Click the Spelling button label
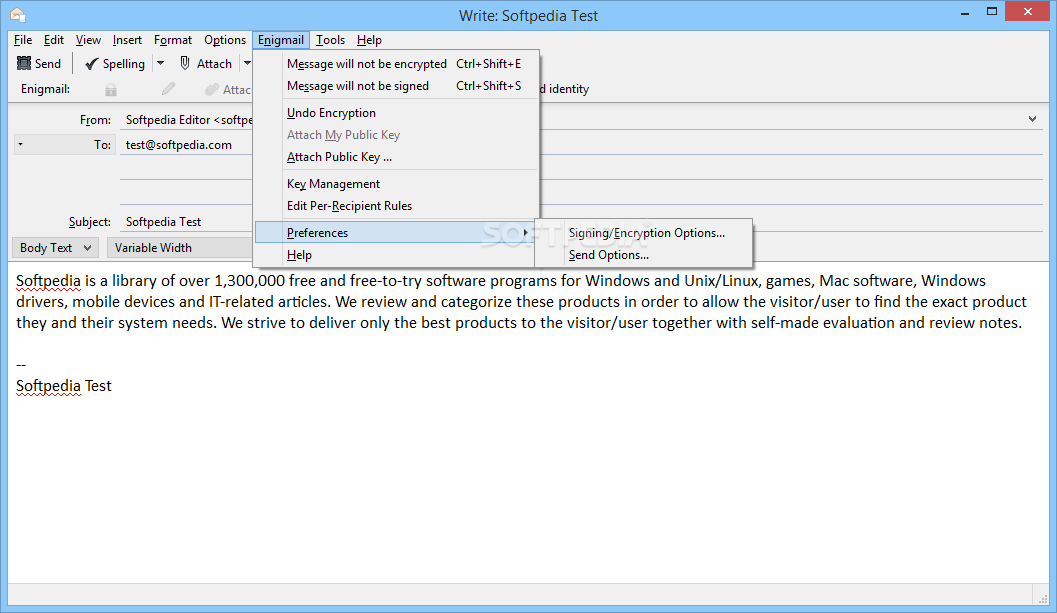This screenshot has height=613, width=1057. [x=123, y=64]
